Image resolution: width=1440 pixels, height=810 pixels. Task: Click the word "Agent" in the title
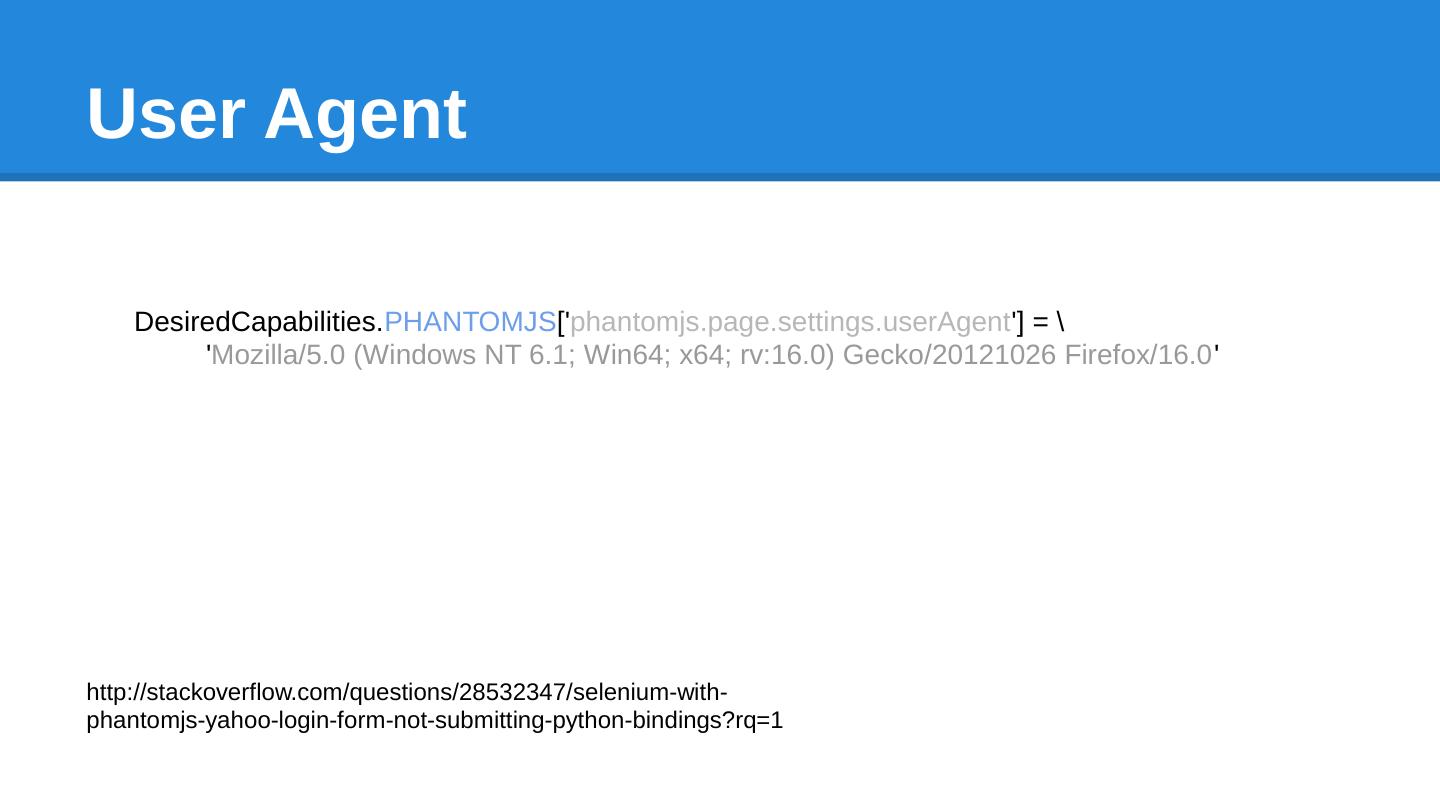coord(365,114)
